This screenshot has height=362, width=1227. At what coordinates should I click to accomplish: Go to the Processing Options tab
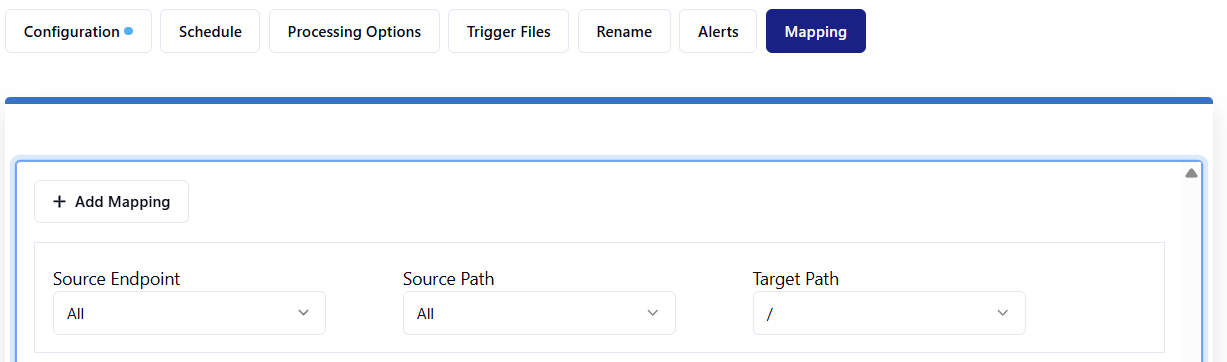tap(354, 31)
